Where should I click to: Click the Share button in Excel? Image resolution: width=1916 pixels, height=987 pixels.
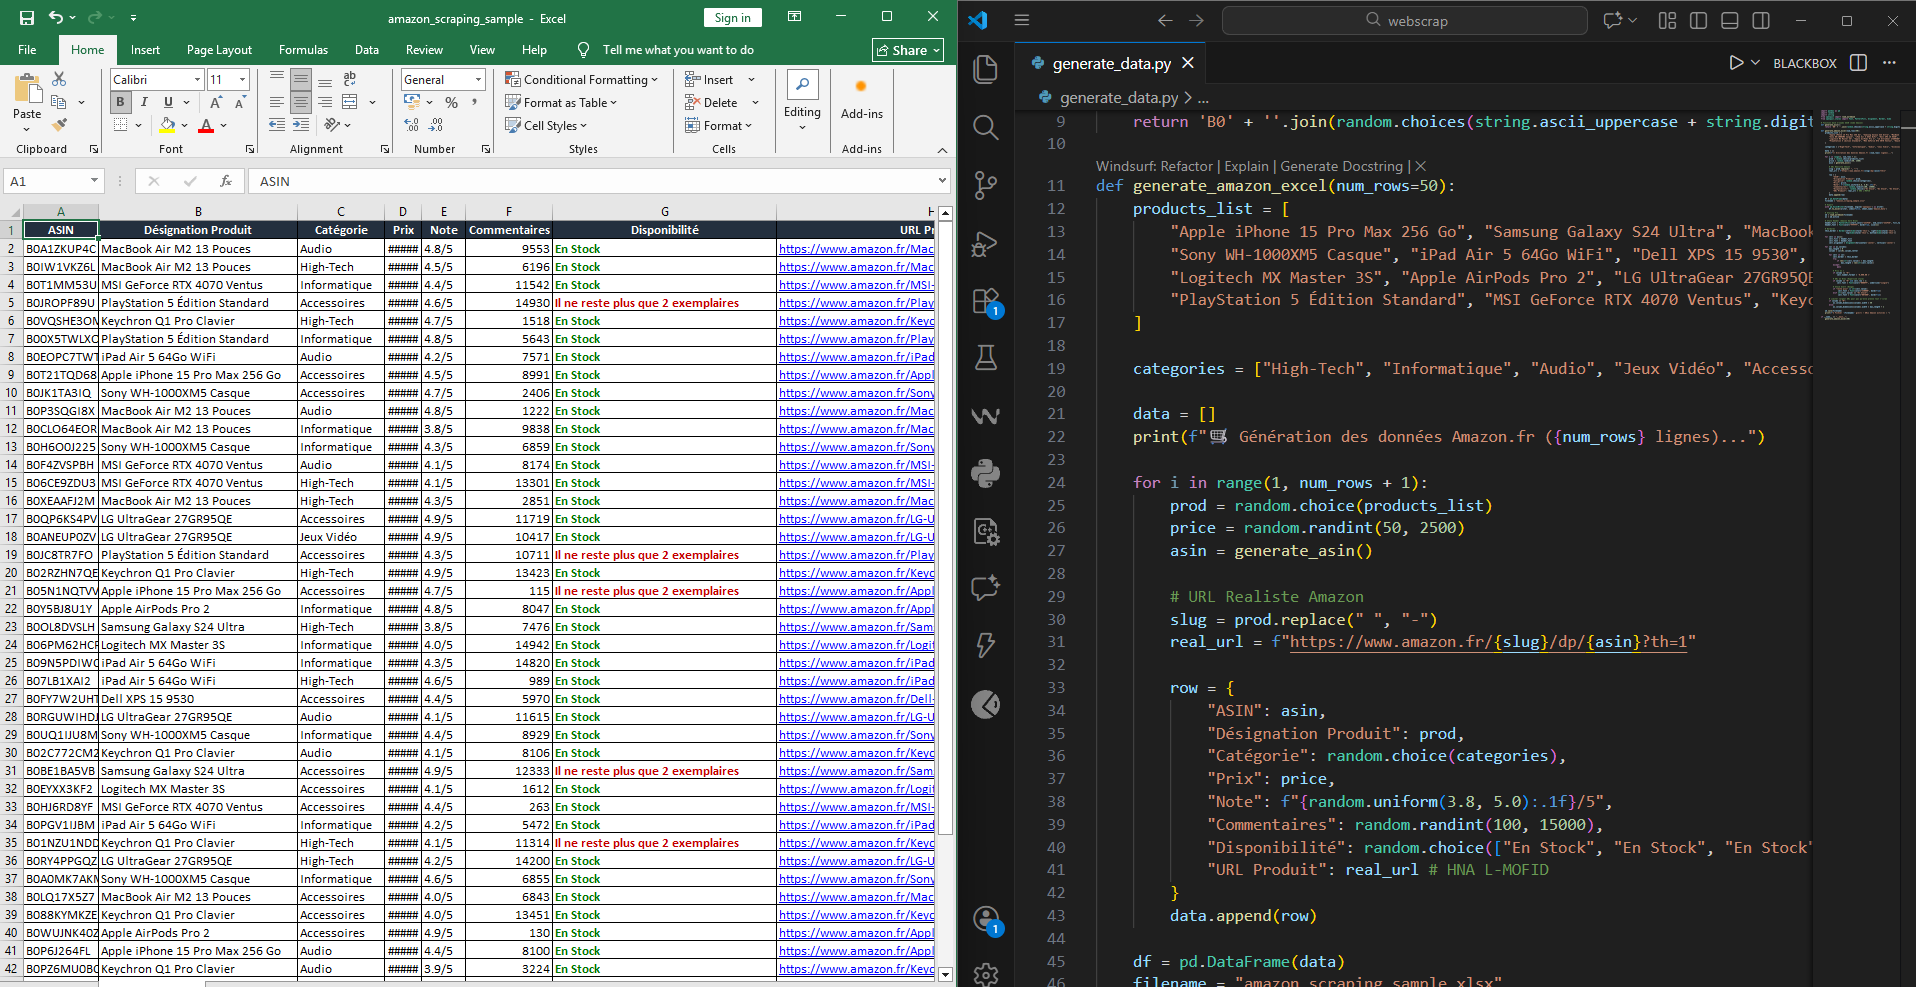pos(907,50)
